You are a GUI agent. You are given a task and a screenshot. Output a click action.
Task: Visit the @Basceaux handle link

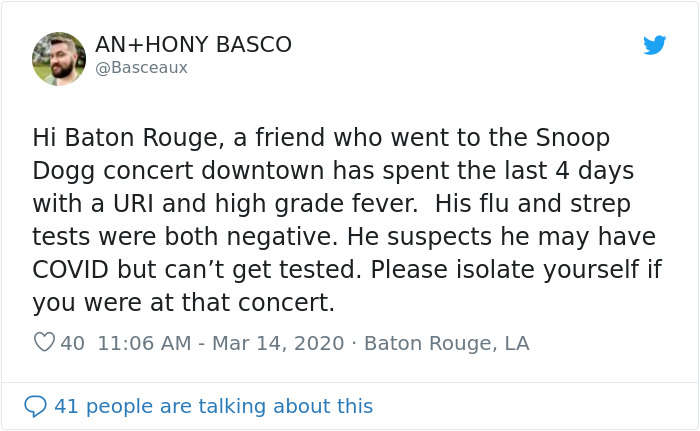pyautogui.click(x=141, y=68)
